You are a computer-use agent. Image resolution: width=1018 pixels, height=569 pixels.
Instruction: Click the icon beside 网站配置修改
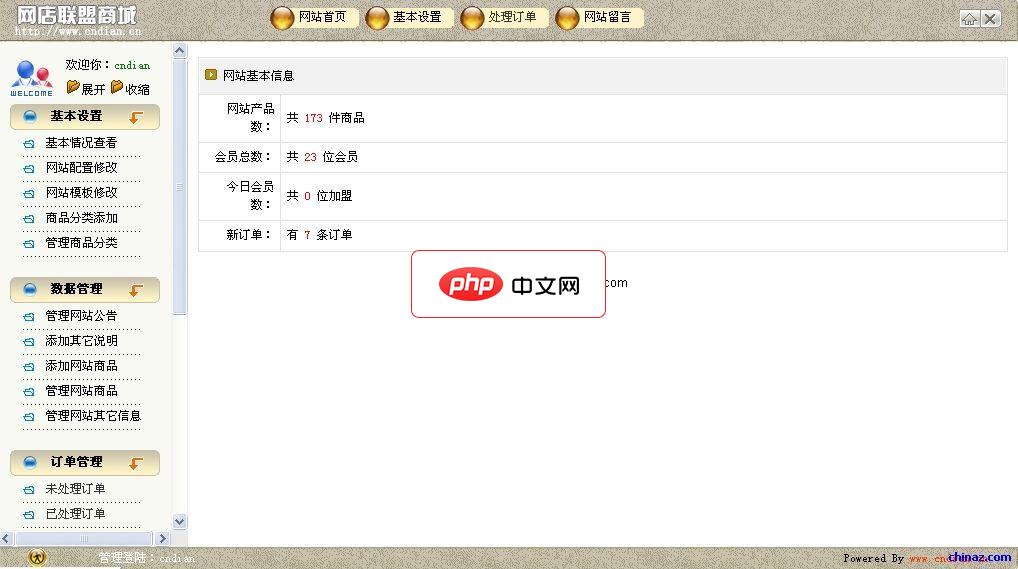pos(29,169)
